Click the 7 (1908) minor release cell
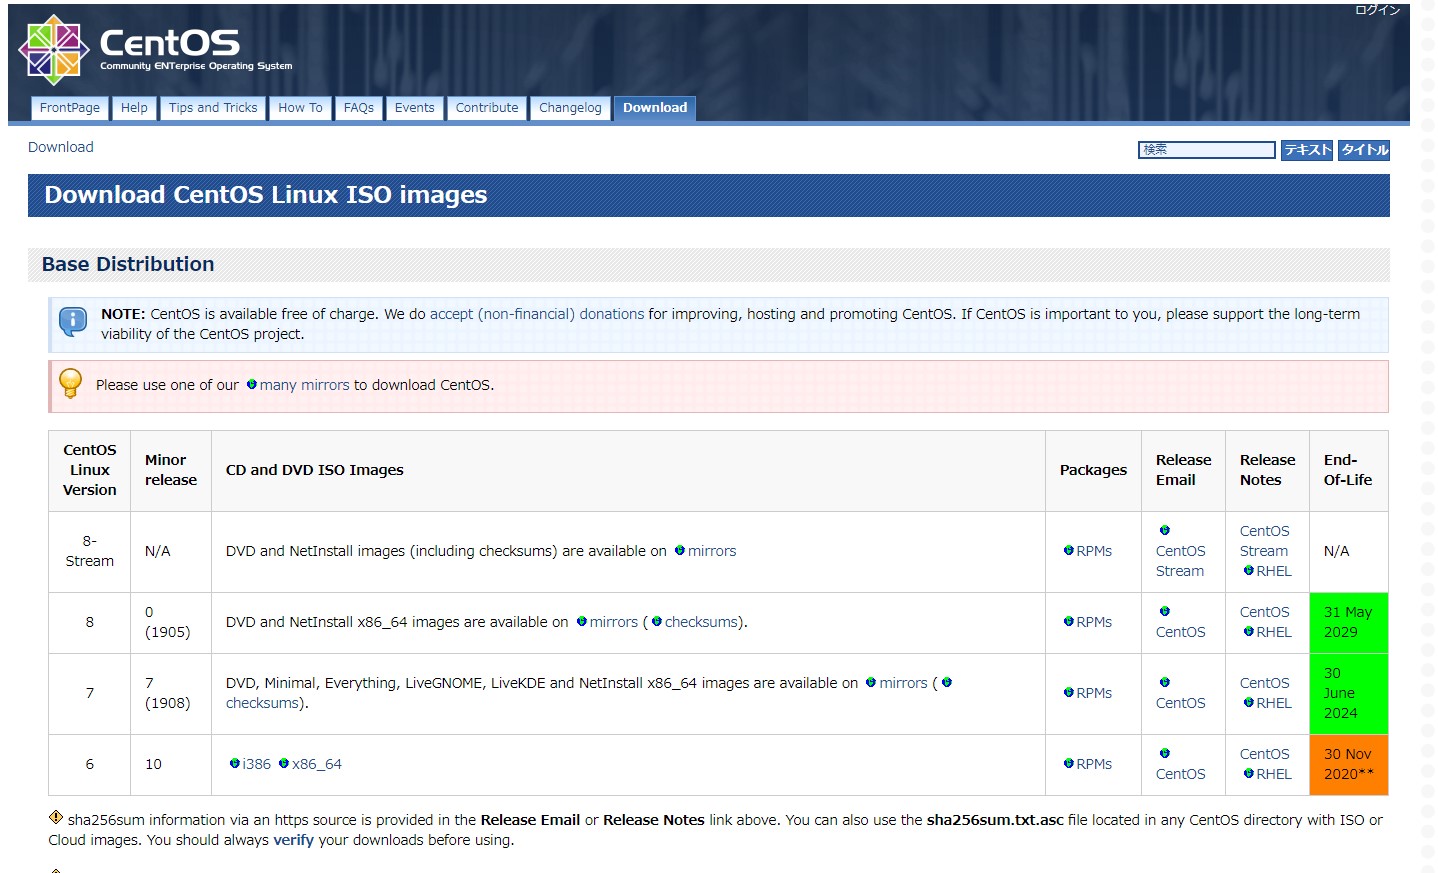Viewport: 1438px width, 873px height. pos(171,693)
